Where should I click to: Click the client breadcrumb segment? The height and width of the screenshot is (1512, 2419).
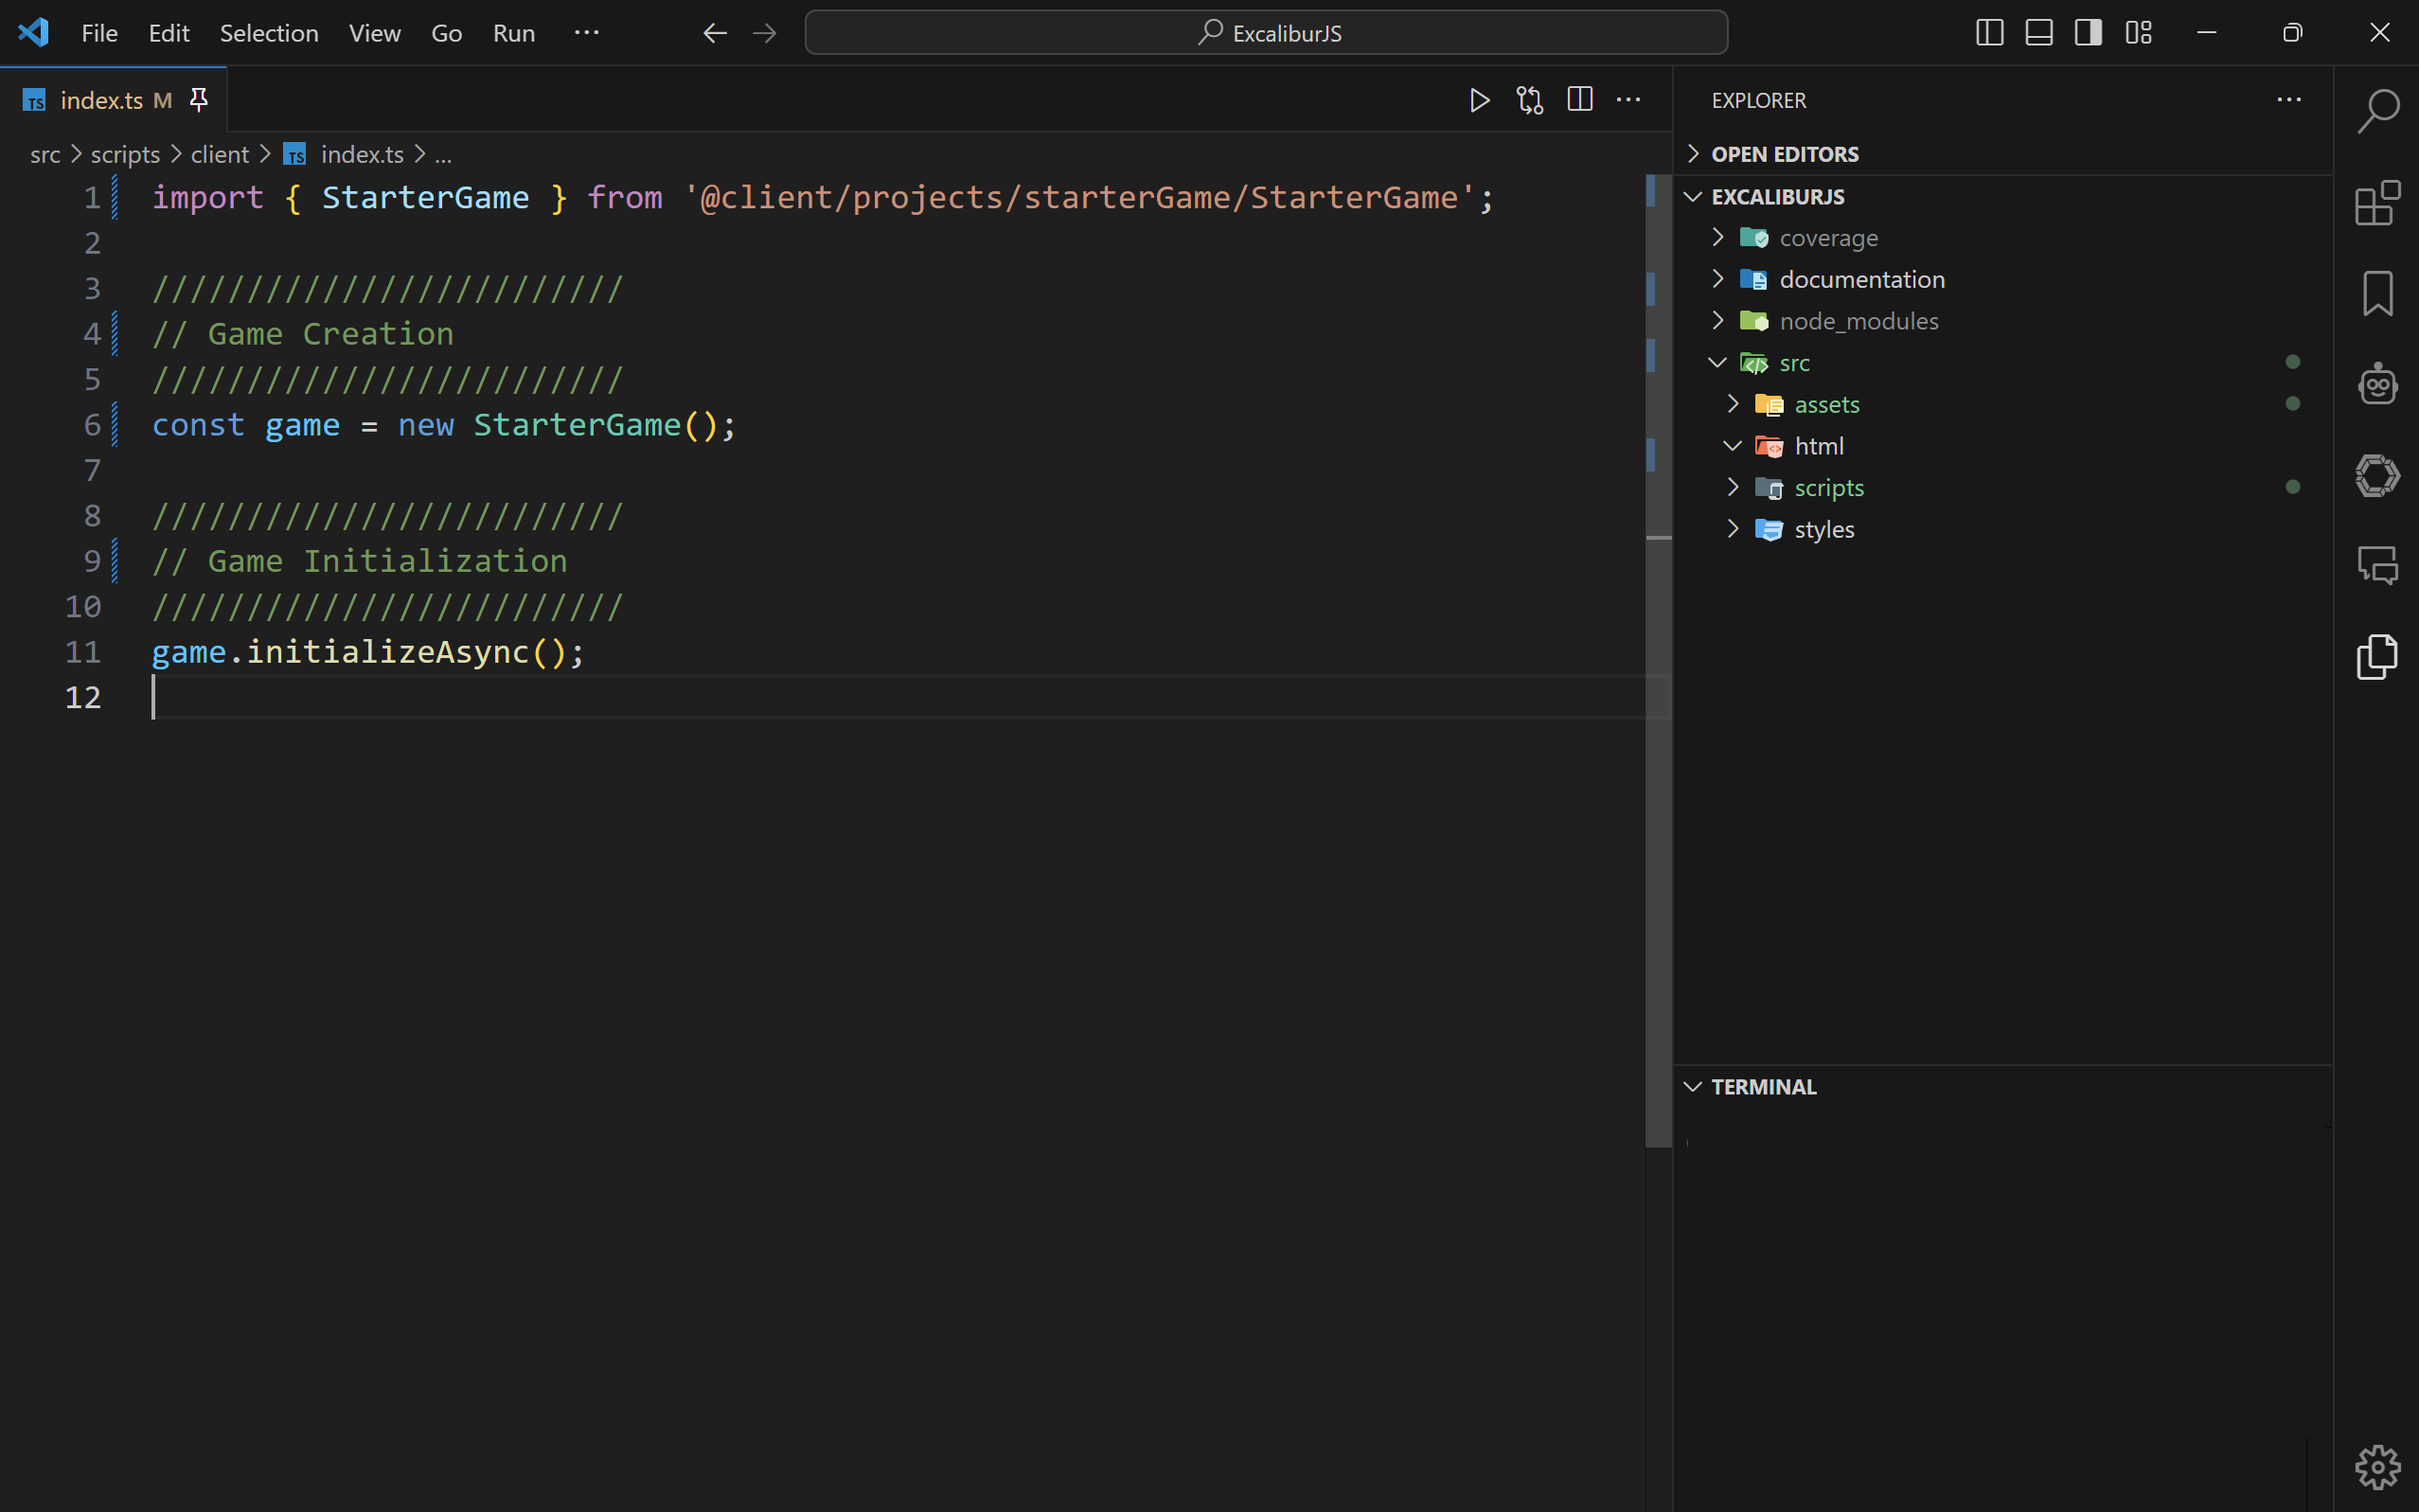(220, 154)
